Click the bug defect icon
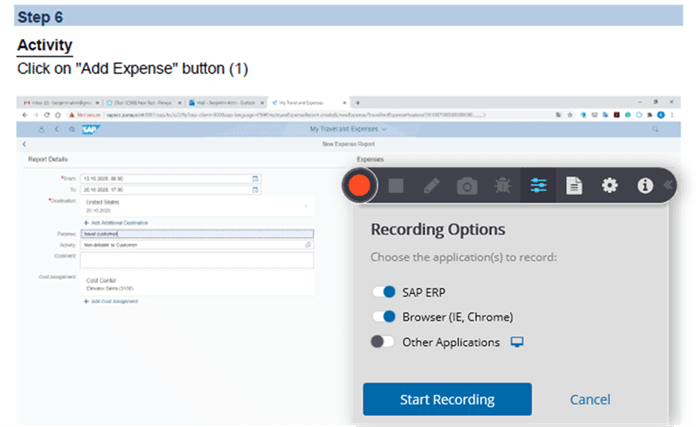Image resolution: width=700 pixels, height=427 pixels. click(503, 185)
